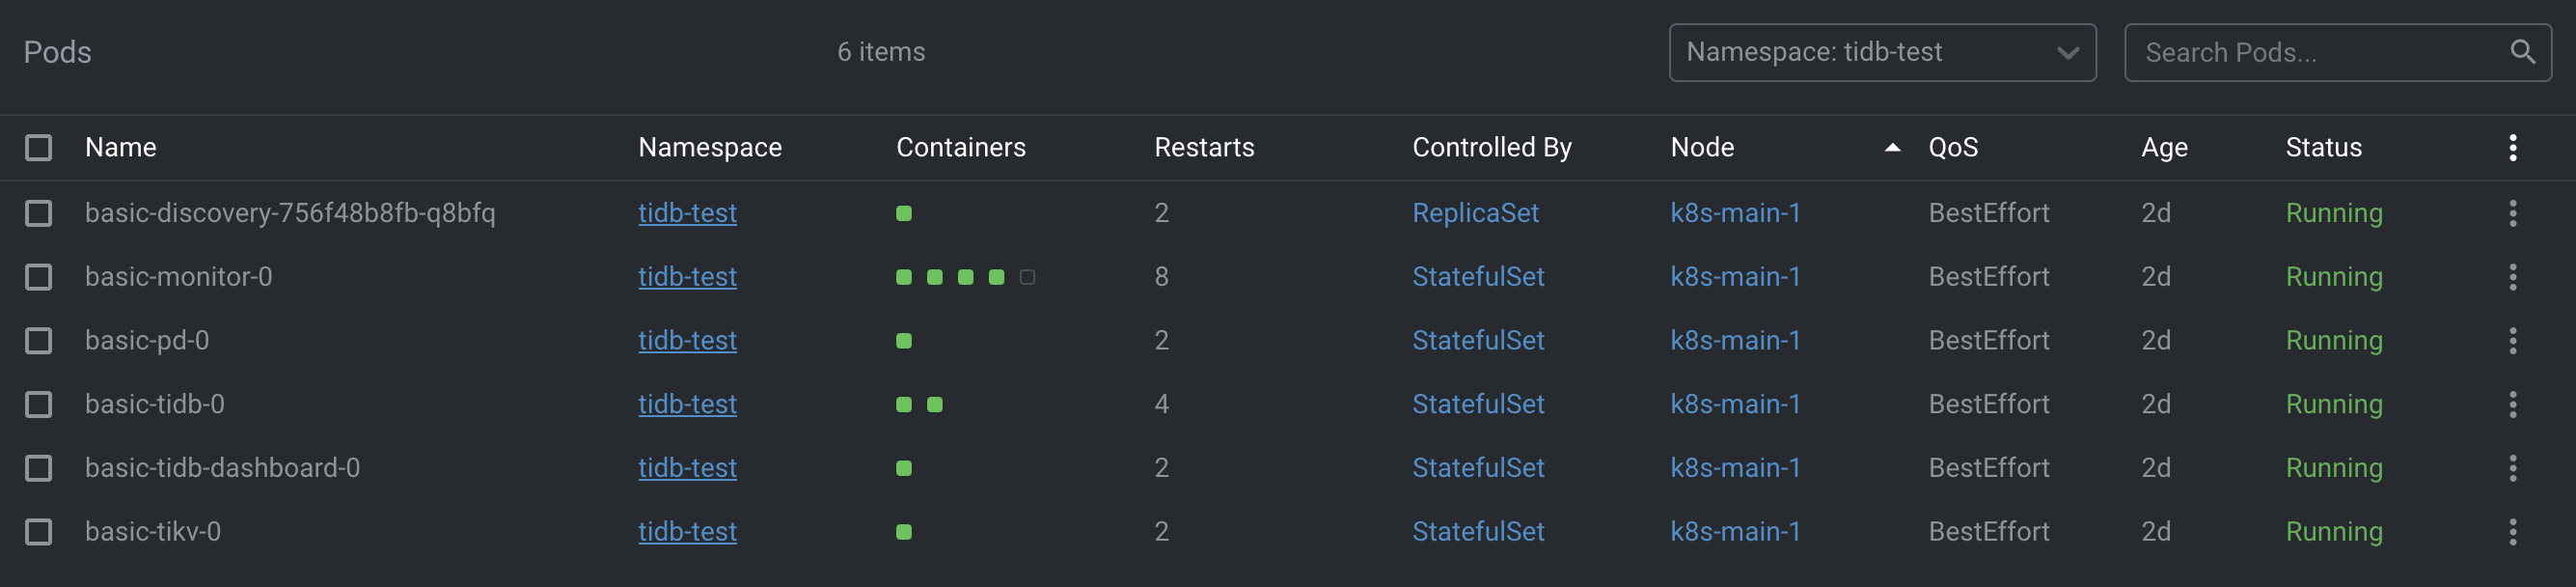
Task: Click the empty container indicator of basic-monitor-0
Action: click(x=1027, y=277)
